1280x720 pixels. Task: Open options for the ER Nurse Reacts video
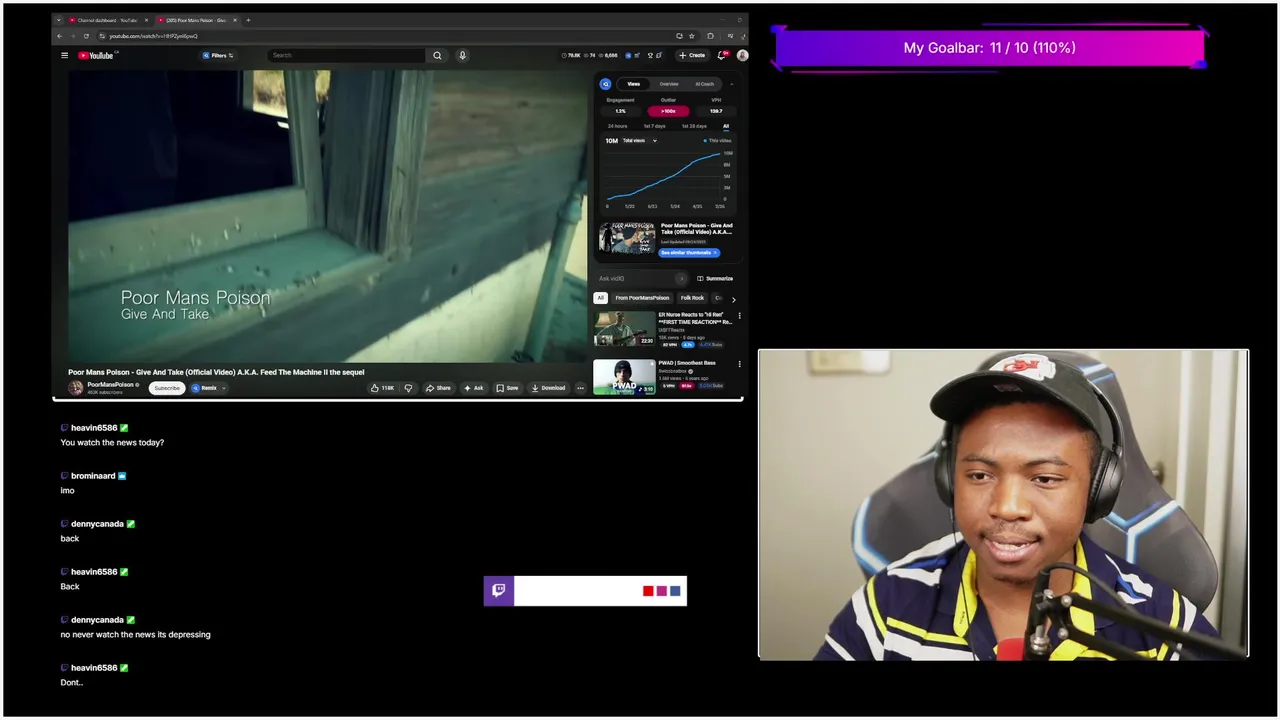tap(739, 316)
